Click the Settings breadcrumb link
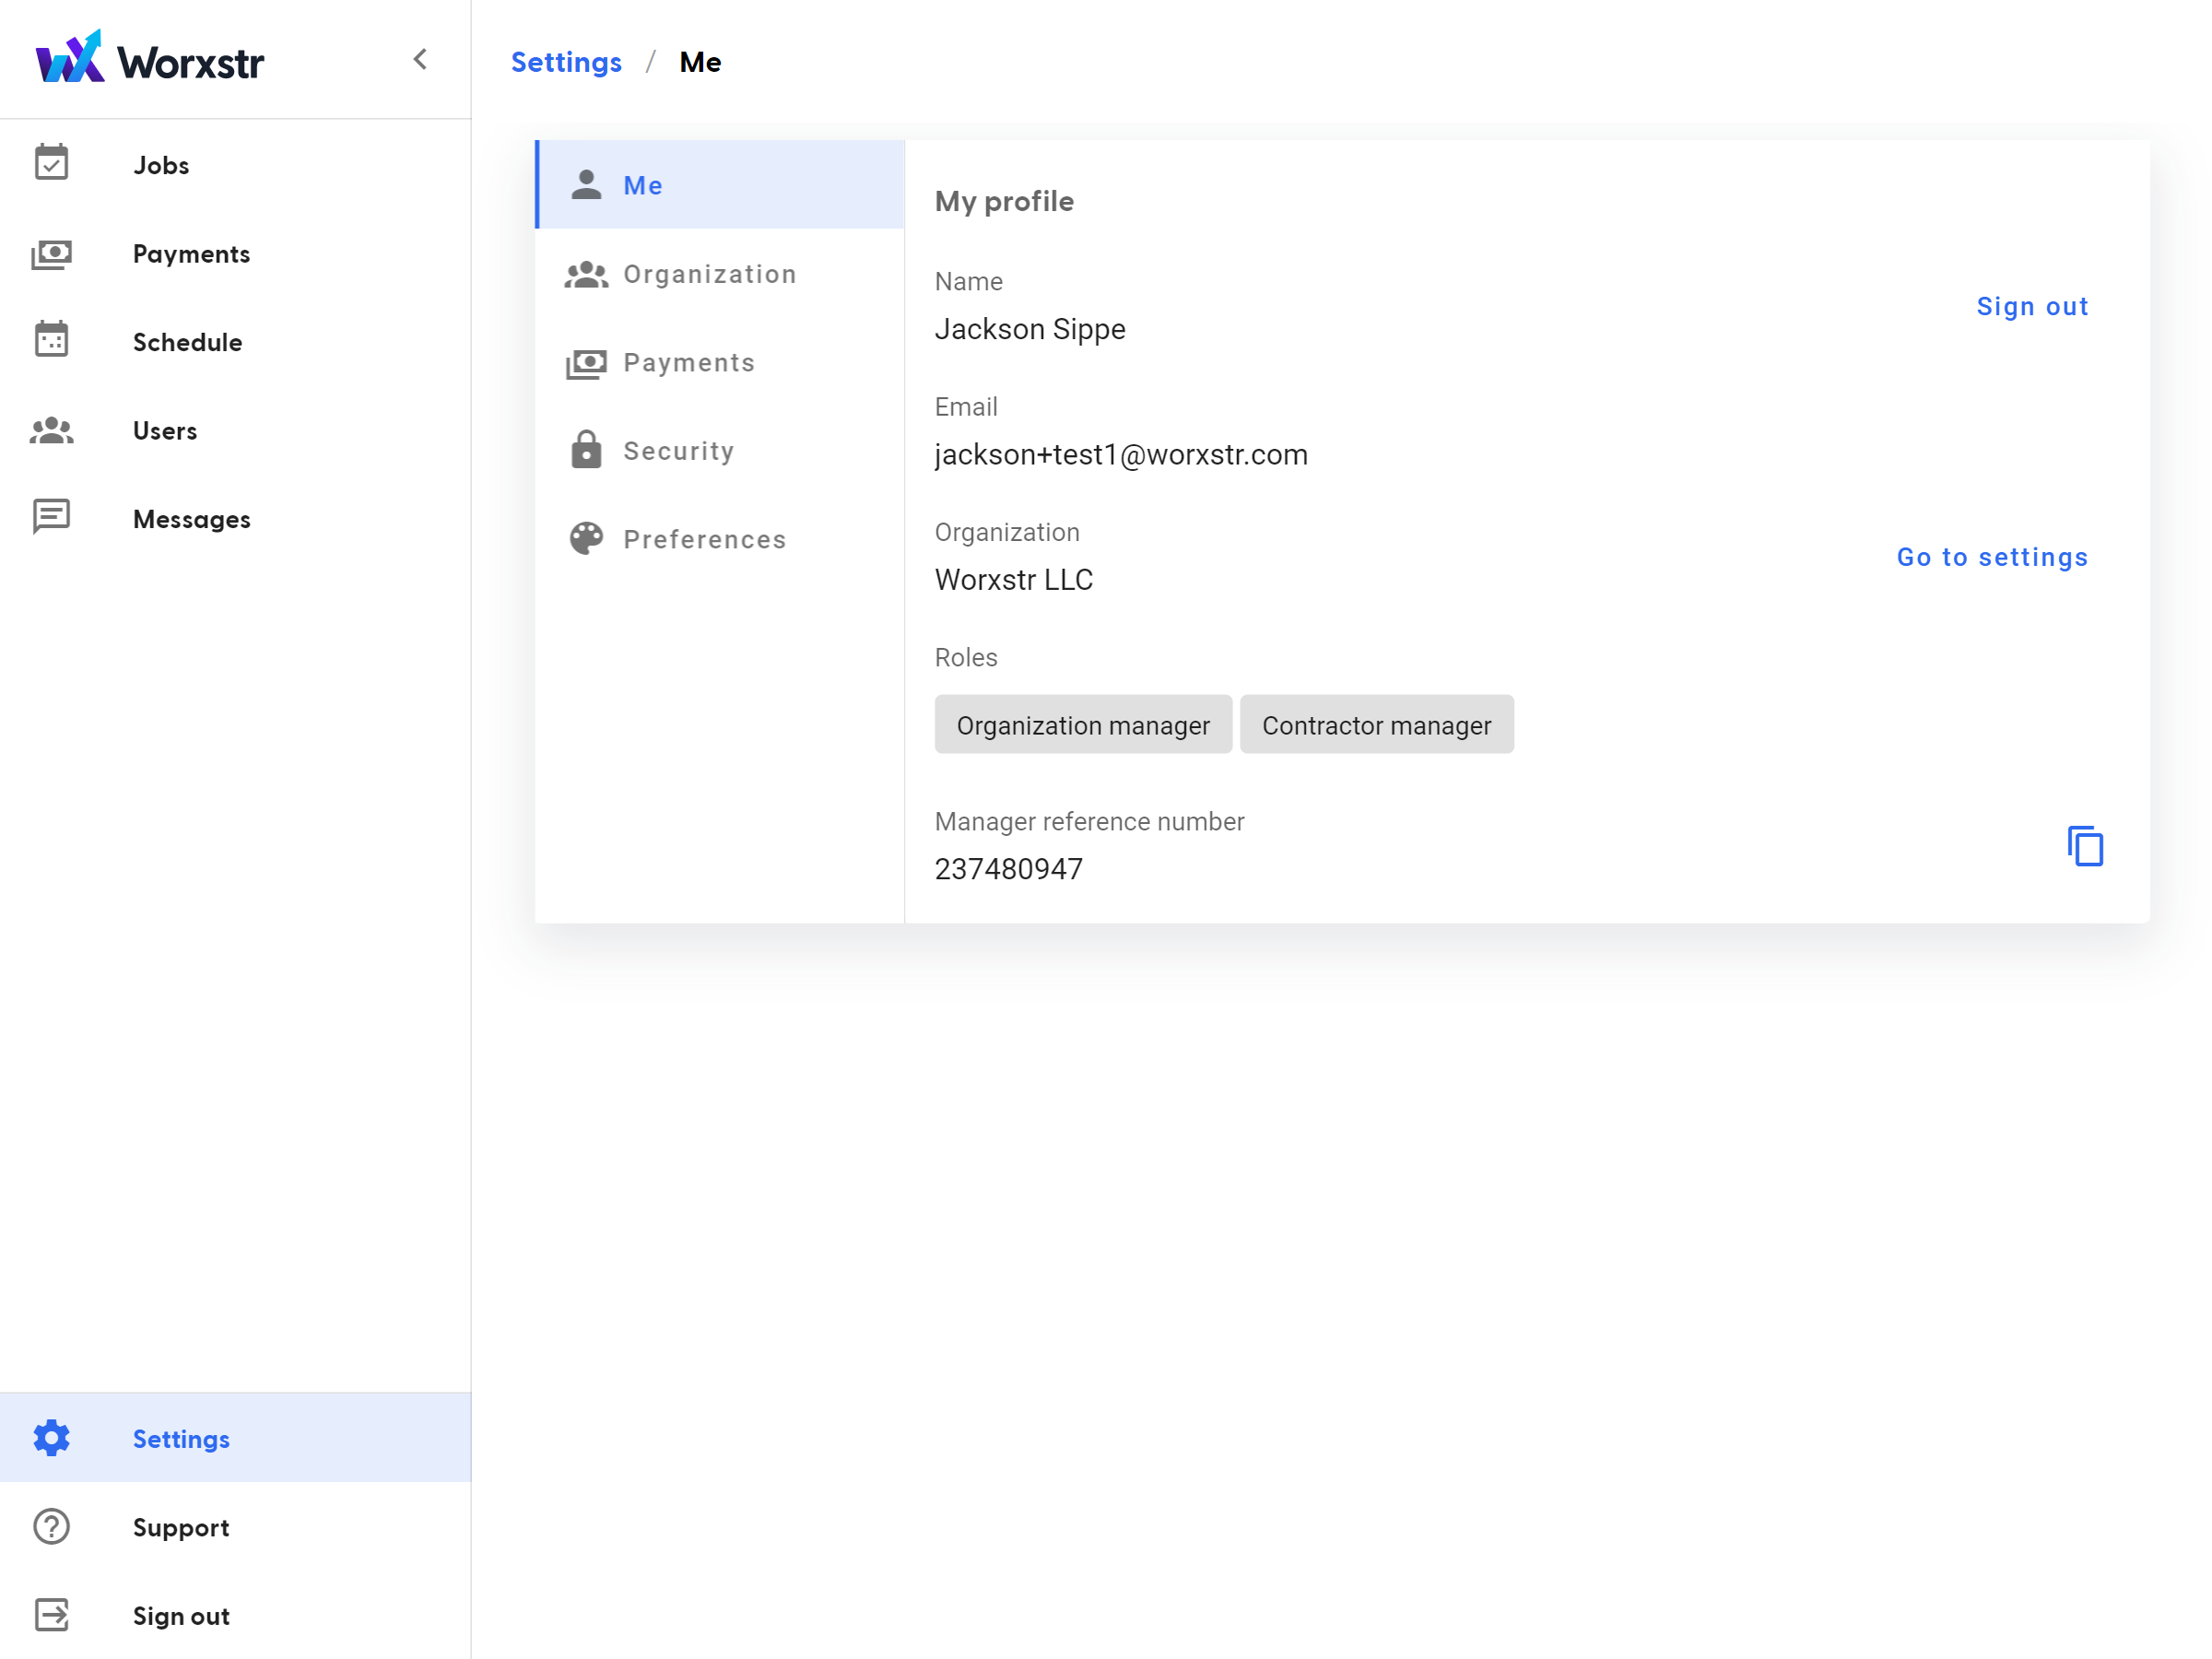The image size is (2212, 1659). pos(566,62)
